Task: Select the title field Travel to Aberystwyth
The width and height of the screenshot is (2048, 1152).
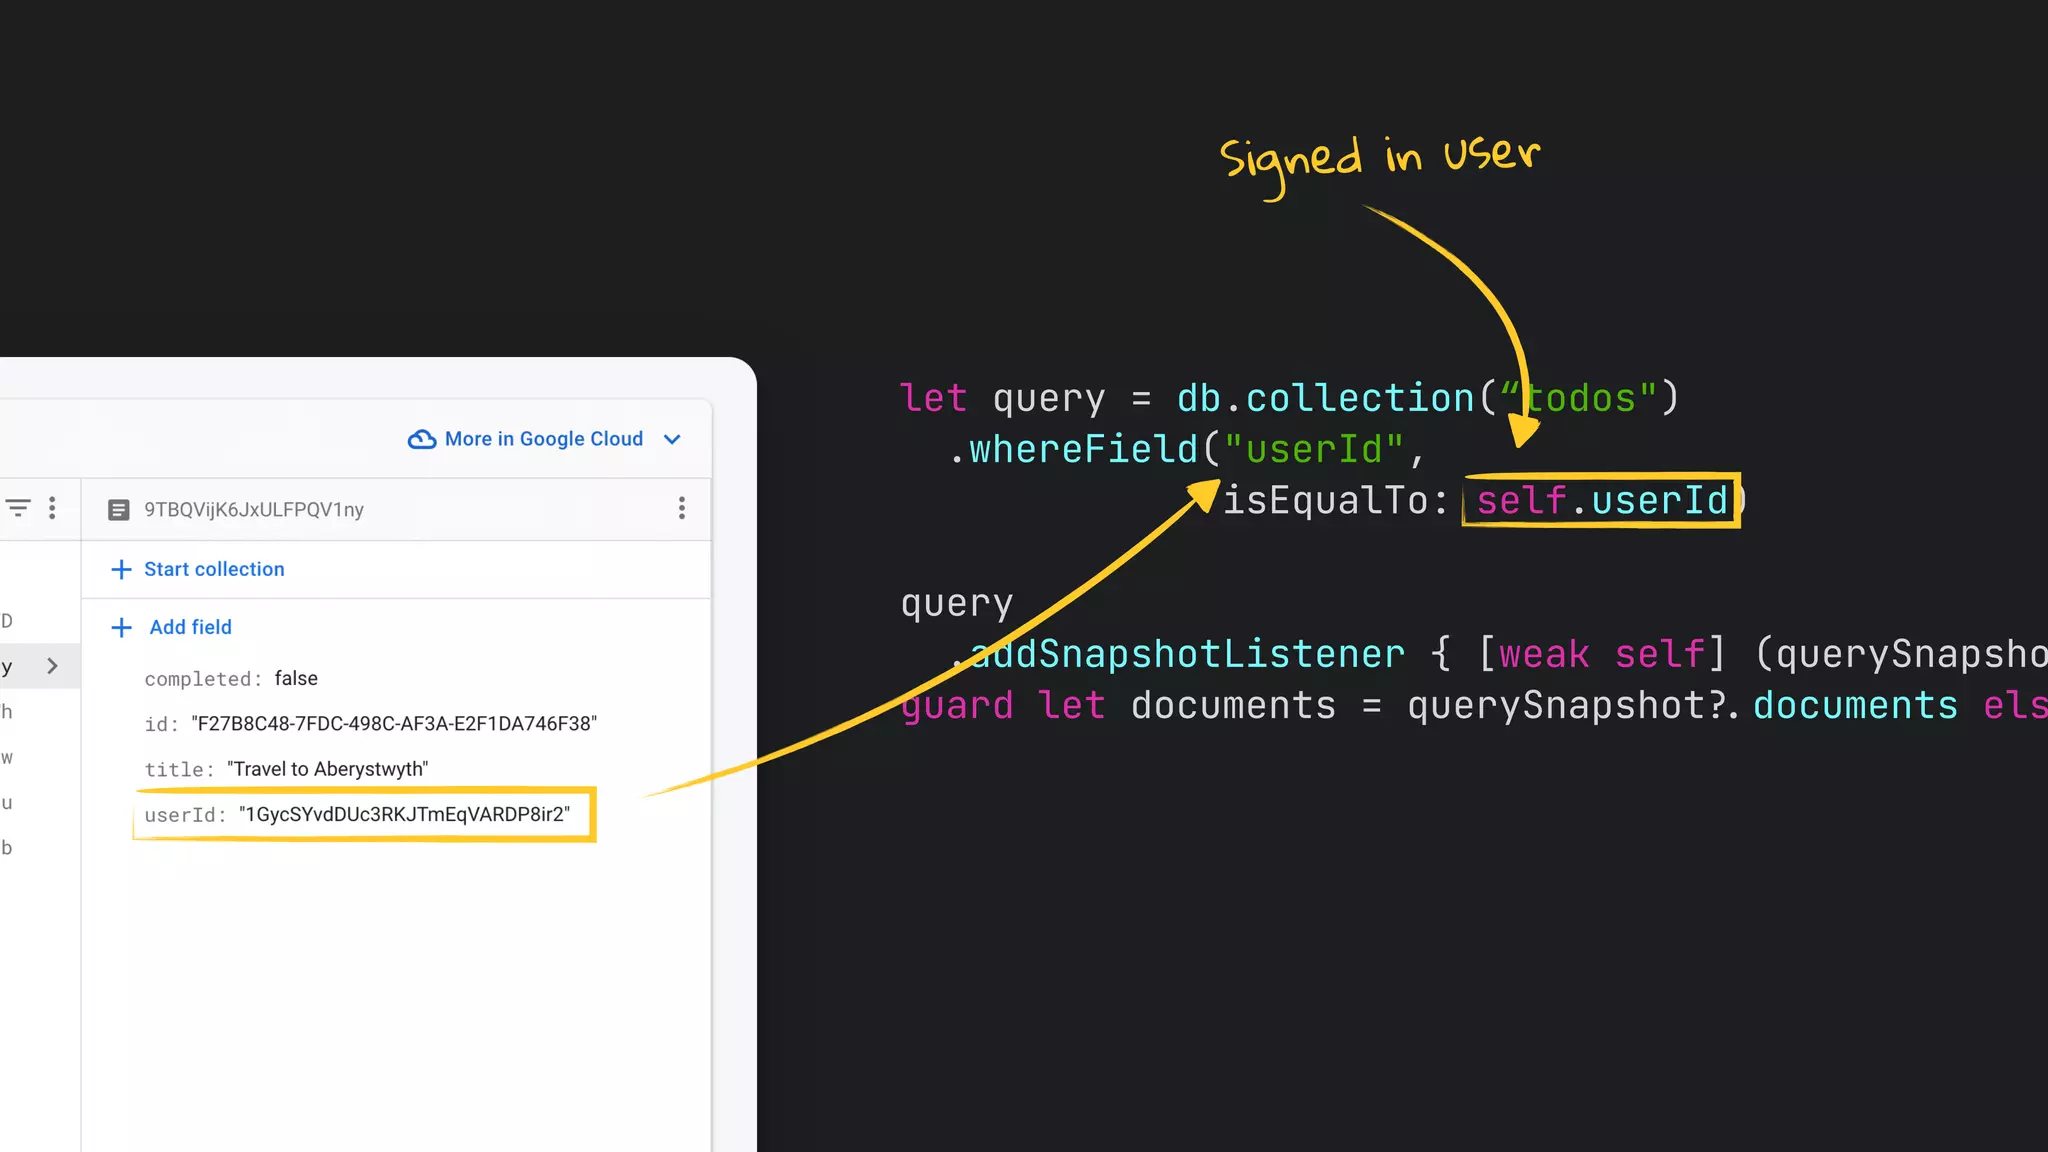Action: [x=286, y=769]
